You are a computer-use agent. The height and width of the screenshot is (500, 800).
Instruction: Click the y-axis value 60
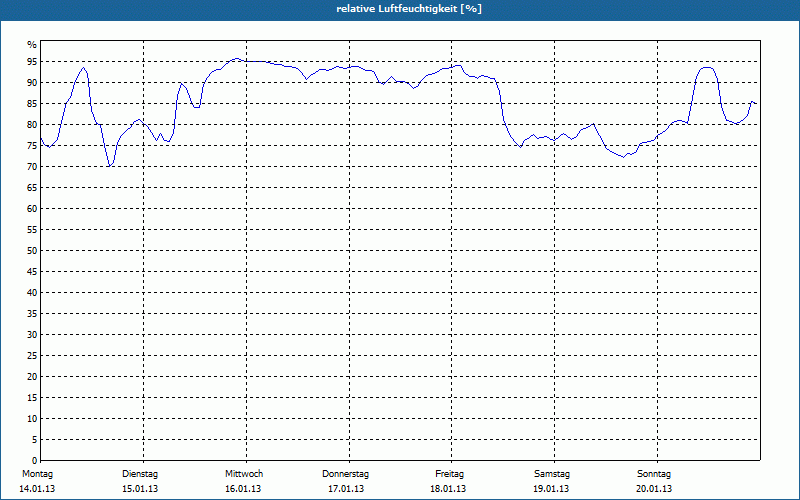[x=32, y=209]
